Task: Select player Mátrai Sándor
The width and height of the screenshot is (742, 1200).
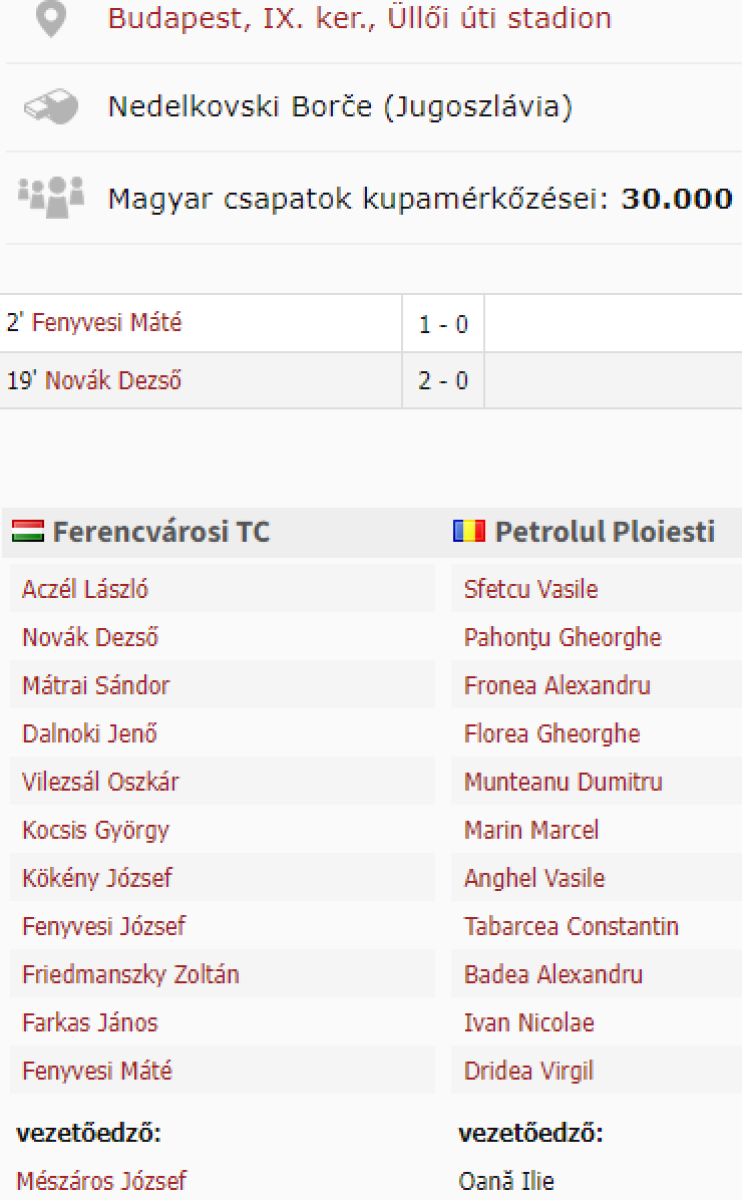Action: point(96,686)
